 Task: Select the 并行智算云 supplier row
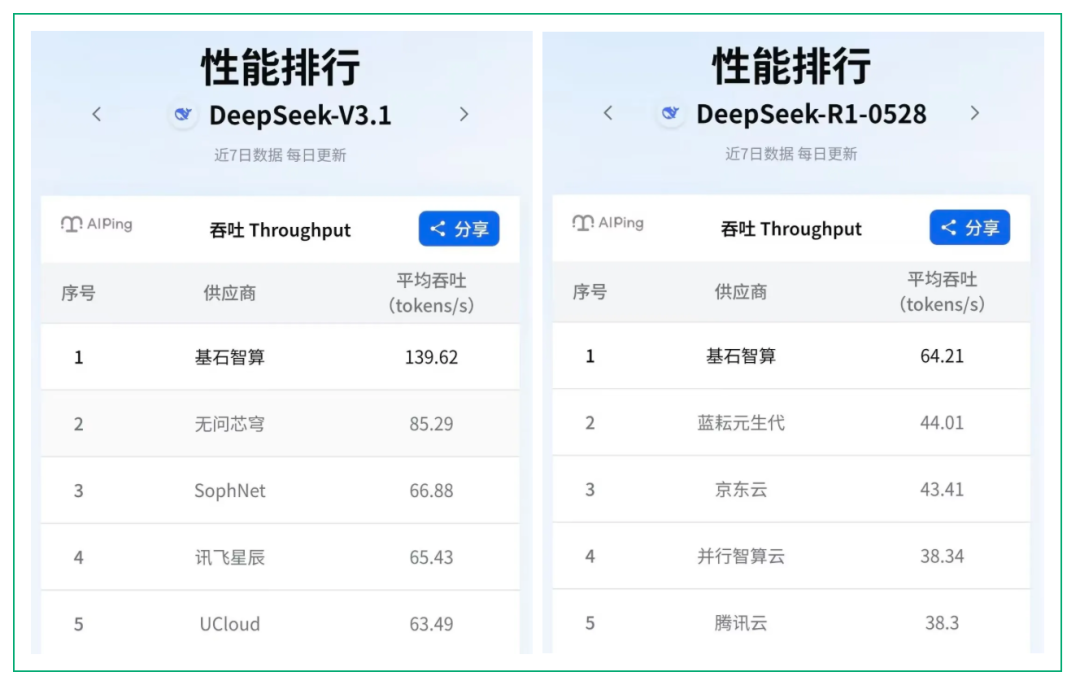pyautogui.click(x=791, y=556)
